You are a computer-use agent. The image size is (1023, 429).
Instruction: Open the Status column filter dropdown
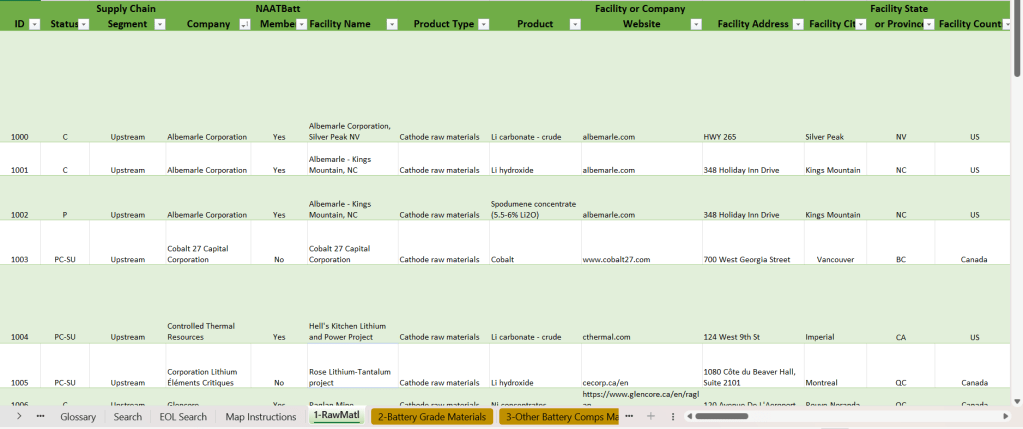86,24
